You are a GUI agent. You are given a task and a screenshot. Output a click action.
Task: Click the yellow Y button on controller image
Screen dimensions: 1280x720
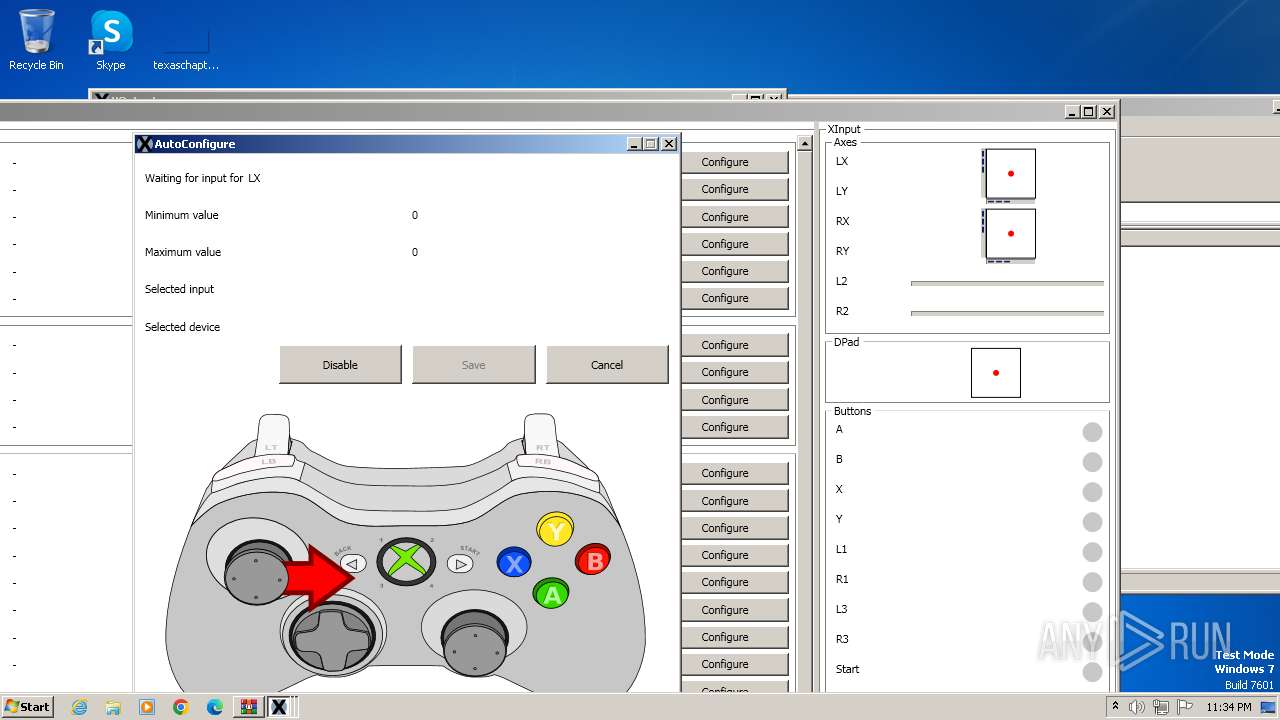coord(555,531)
